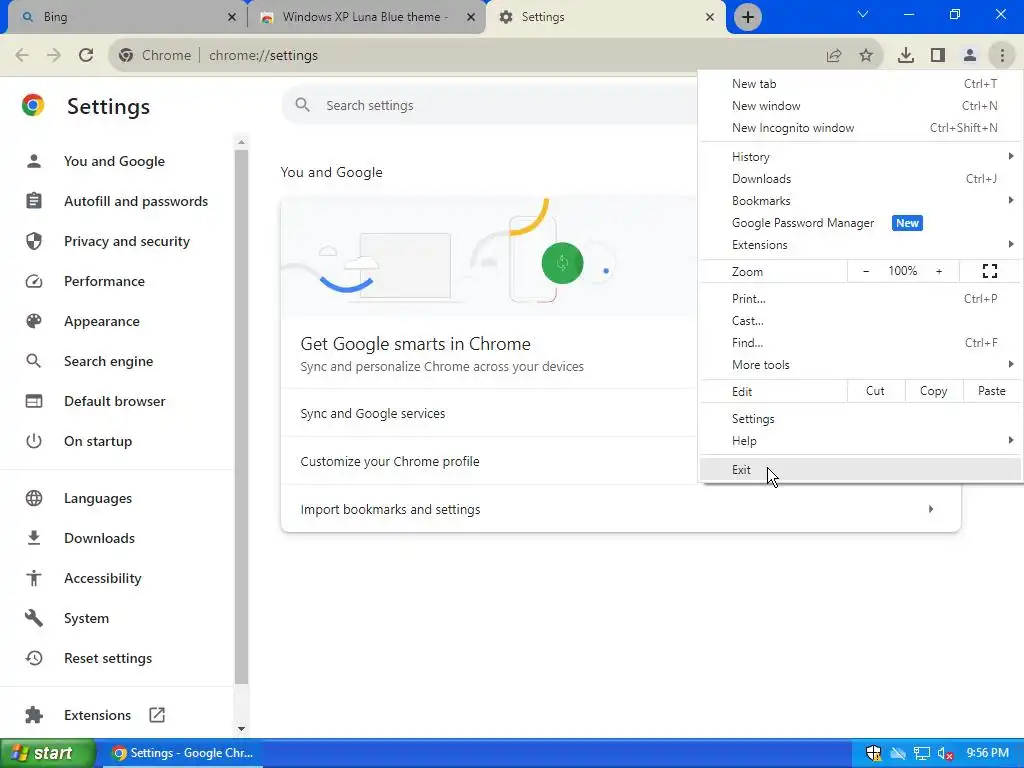Open the tab search chevron in title bar
The image size is (1024, 768).
pyautogui.click(x=863, y=14)
